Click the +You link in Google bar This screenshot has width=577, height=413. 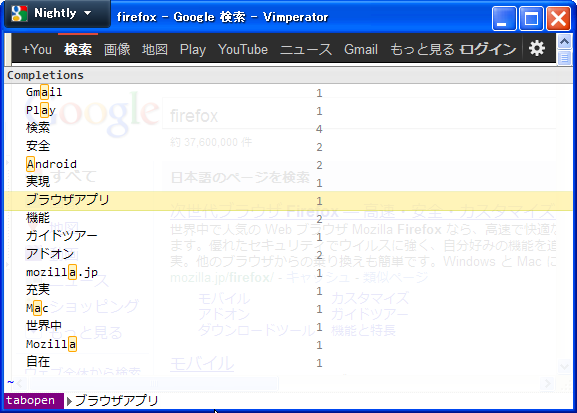pyautogui.click(x=37, y=49)
